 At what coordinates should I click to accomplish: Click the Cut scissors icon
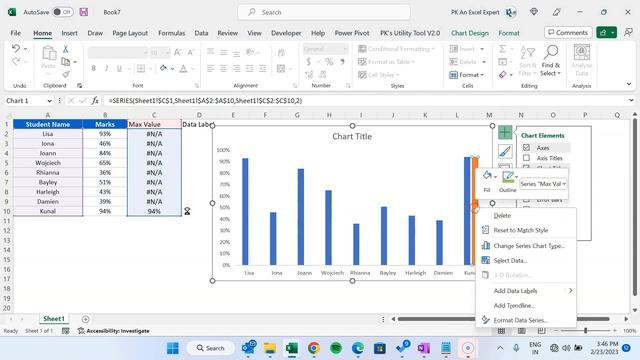tap(65, 49)
